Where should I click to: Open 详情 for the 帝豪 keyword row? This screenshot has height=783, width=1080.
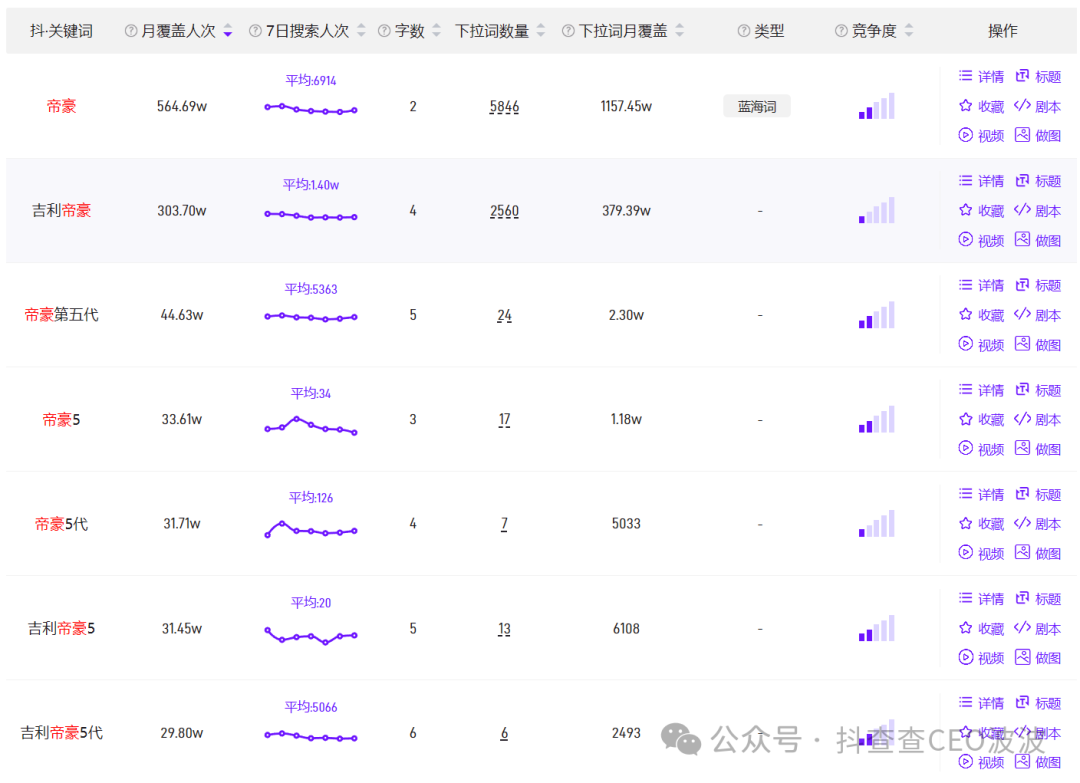[981, 77]
